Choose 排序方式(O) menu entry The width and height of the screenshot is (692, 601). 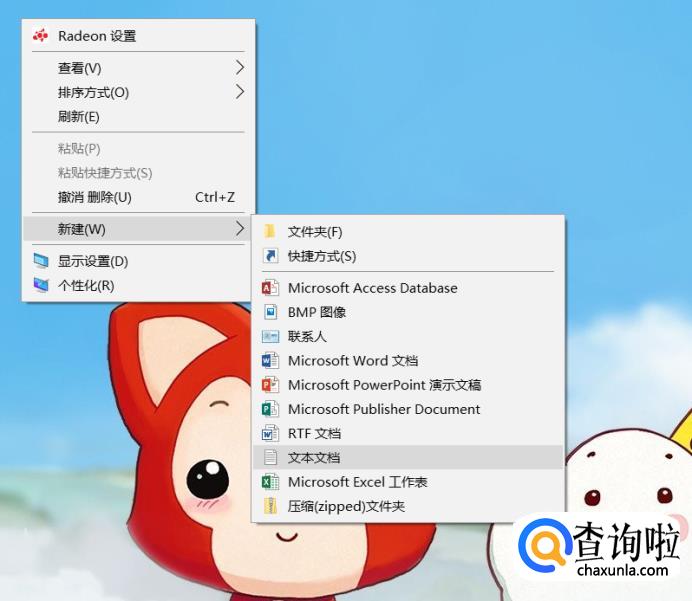click(x=138, y=92)
